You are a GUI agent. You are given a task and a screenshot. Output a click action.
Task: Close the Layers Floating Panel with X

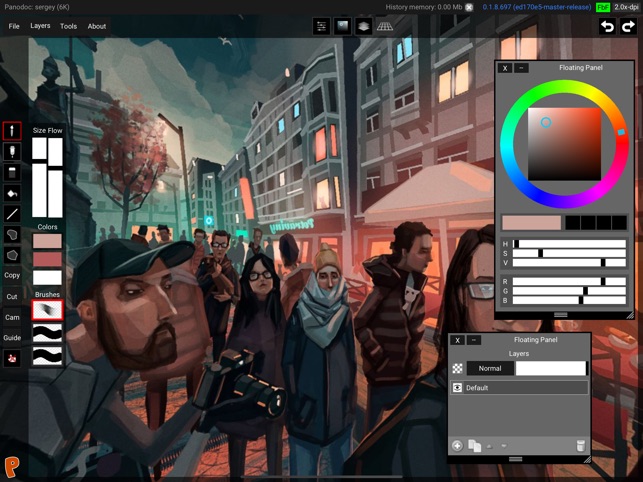point(457,340)
